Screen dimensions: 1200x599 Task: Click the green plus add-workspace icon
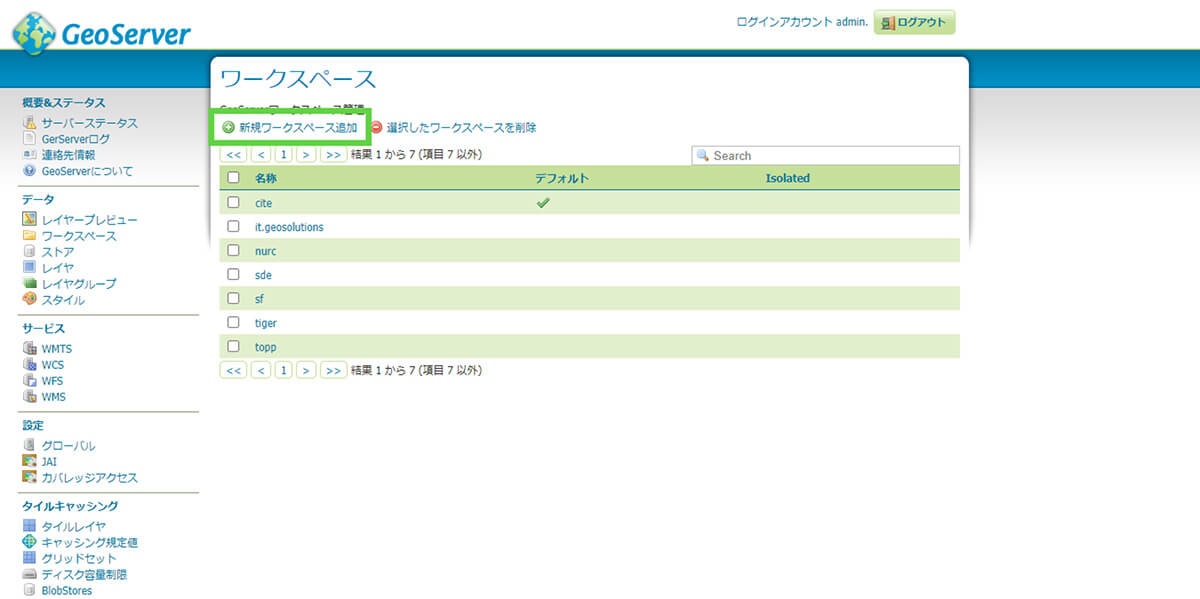point(228,128)
